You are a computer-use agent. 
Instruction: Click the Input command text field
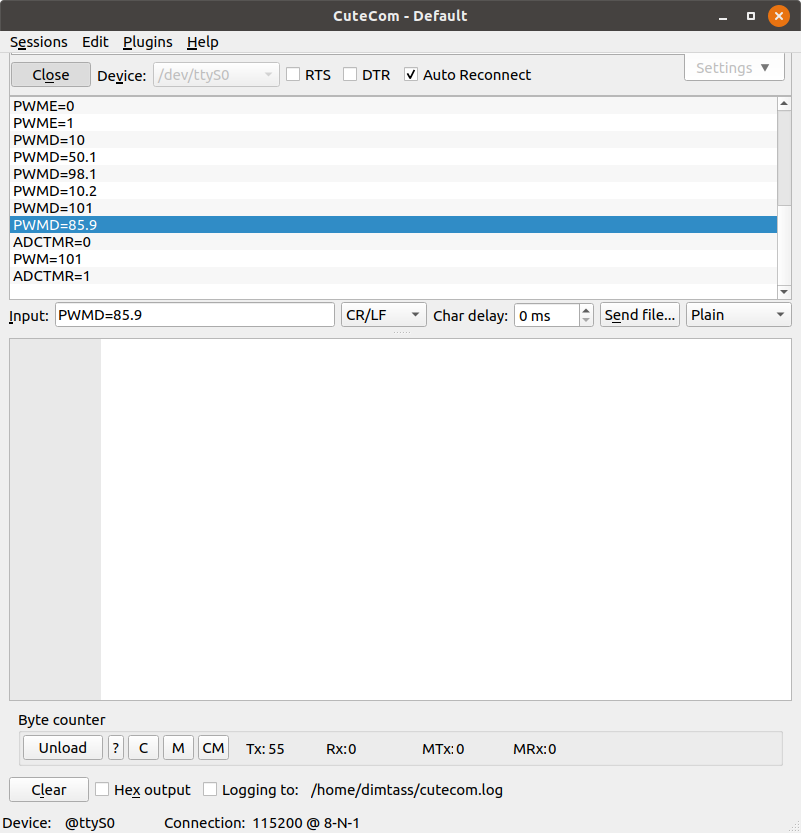coord(194,315)
